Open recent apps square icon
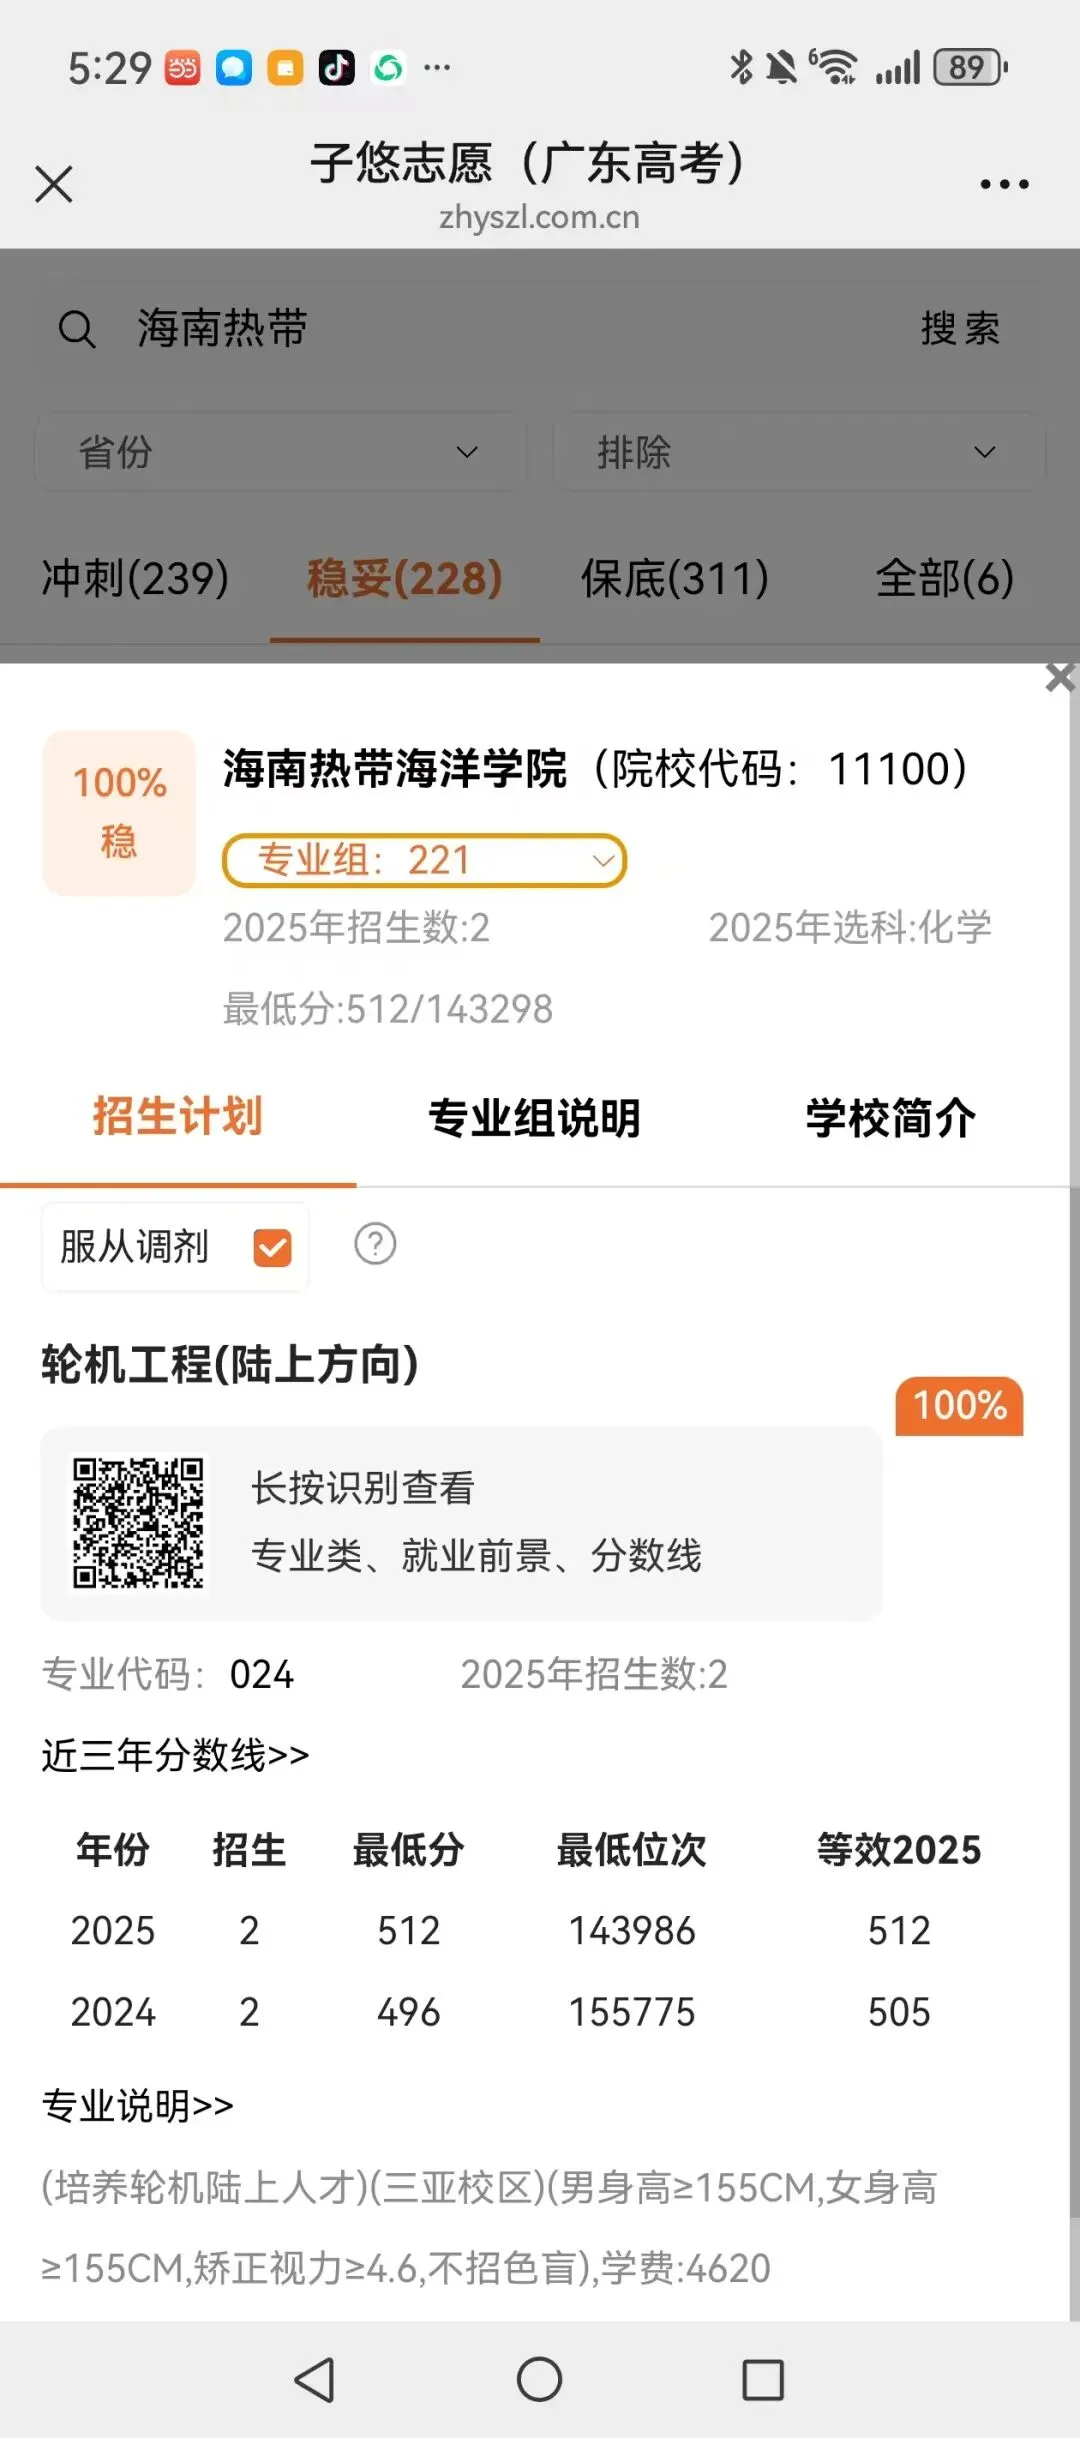This screenshot has height=2438, width=1080. tap(763, 2379)
